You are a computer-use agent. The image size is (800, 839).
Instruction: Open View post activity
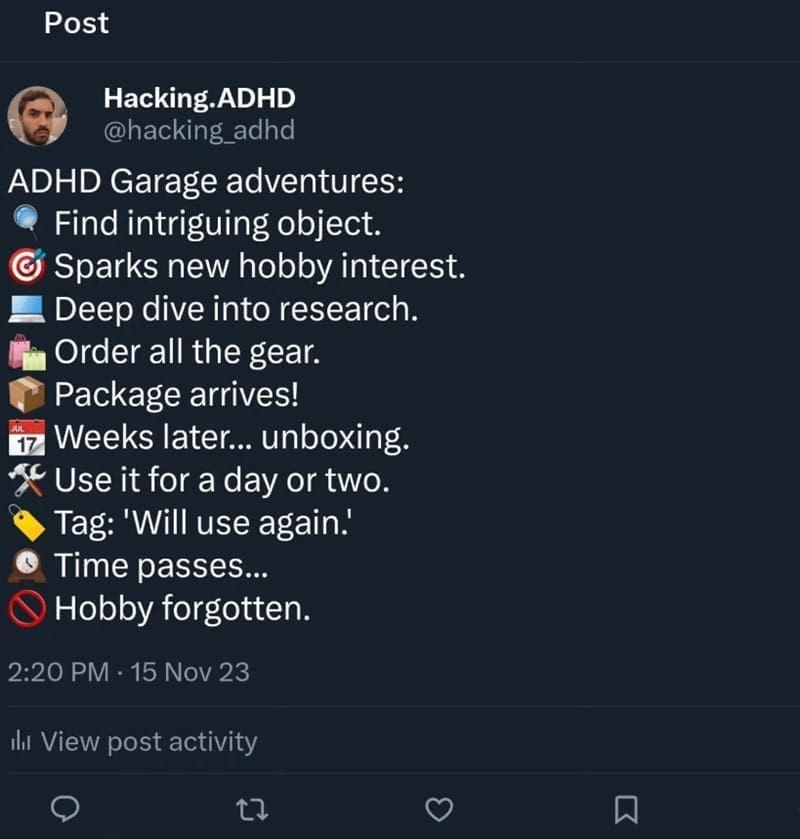(x=148, y=741)
